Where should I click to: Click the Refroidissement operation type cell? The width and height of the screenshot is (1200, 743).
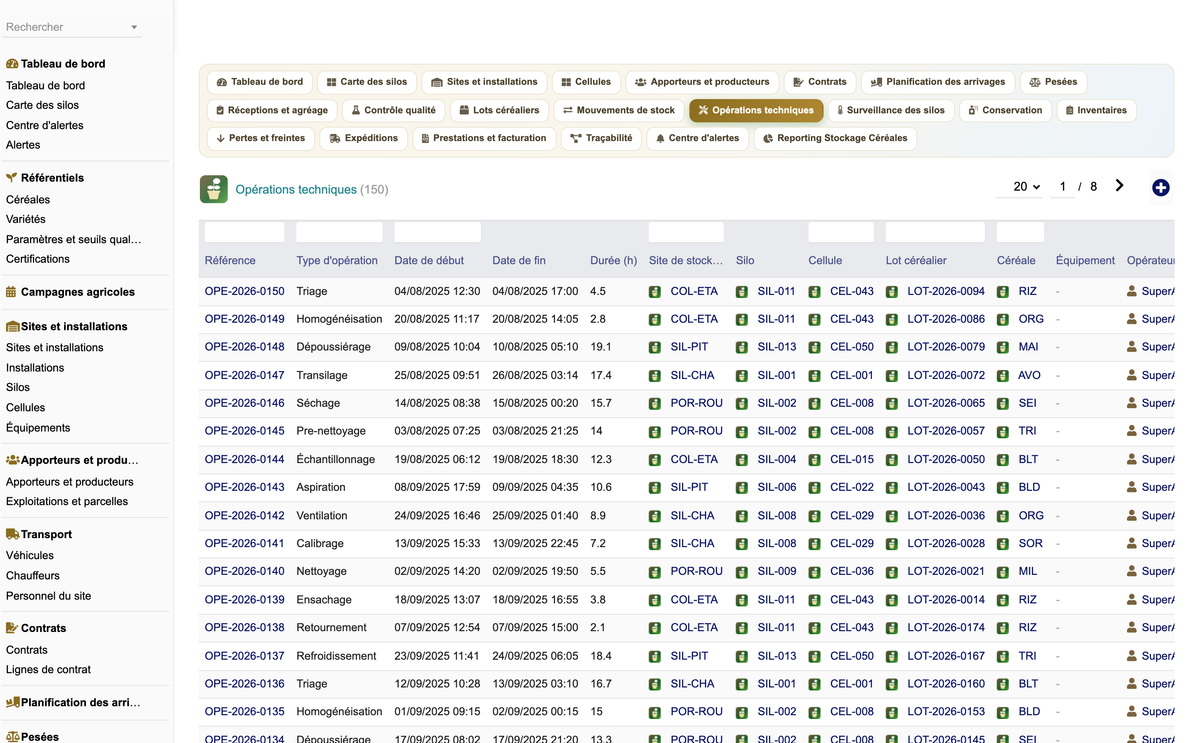[336, 655]
